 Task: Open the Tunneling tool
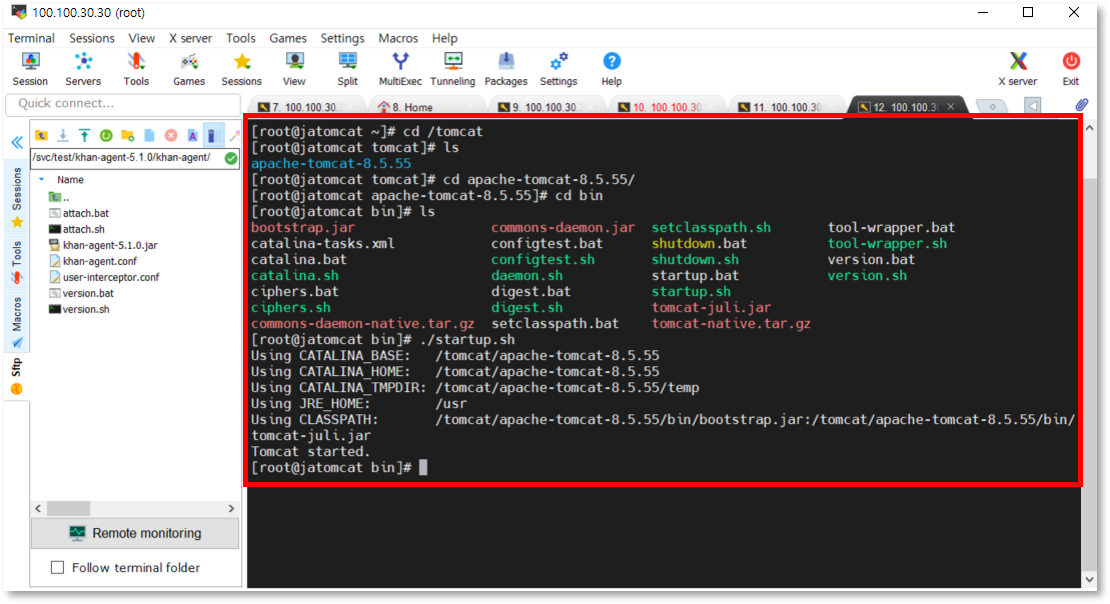pos(453,68)
